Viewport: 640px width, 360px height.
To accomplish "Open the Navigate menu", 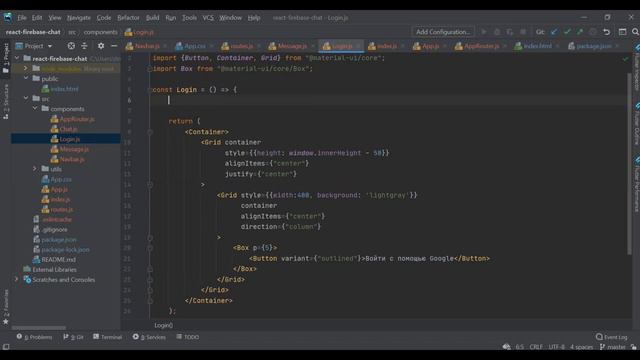I will pos(79,18).
